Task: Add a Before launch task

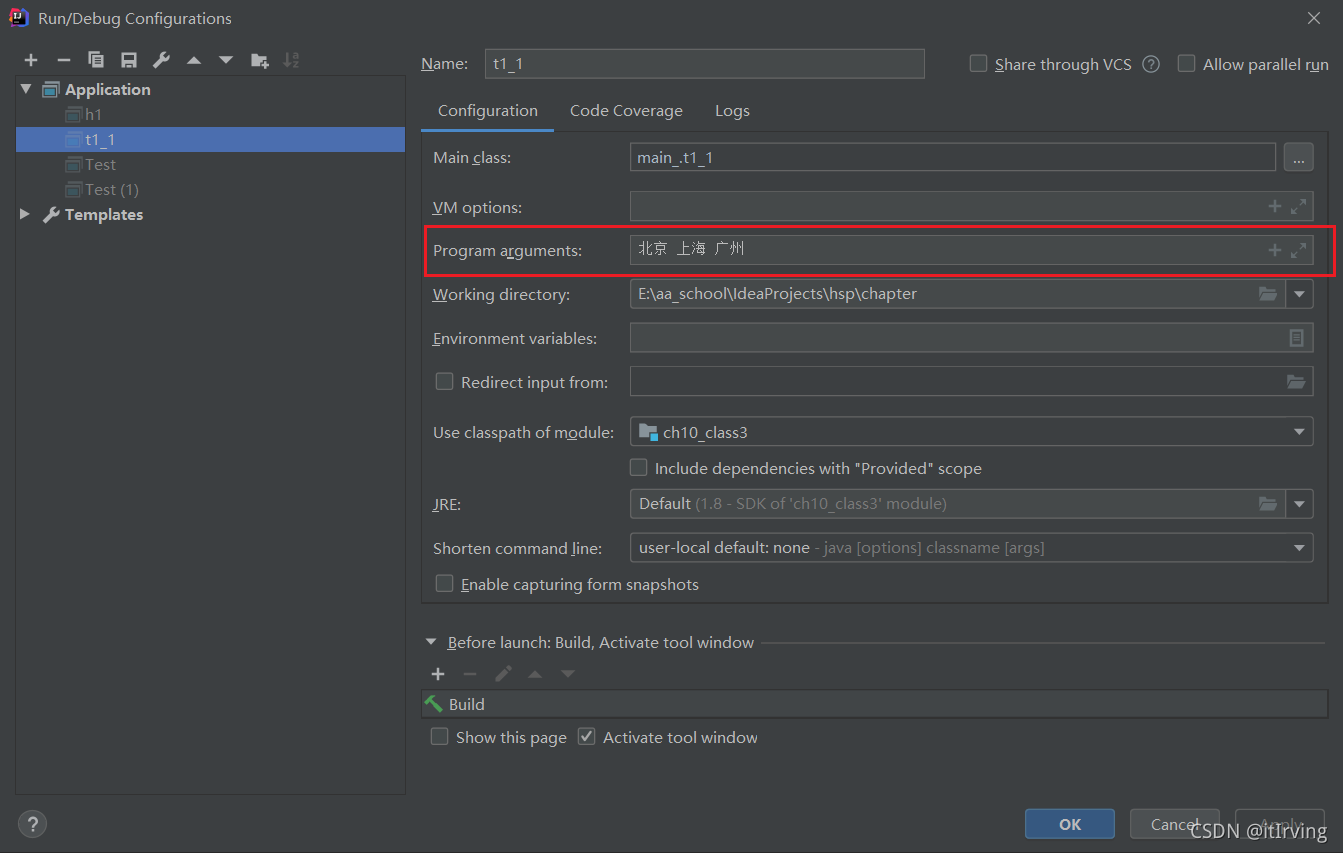Action: (x=437, y=674)
